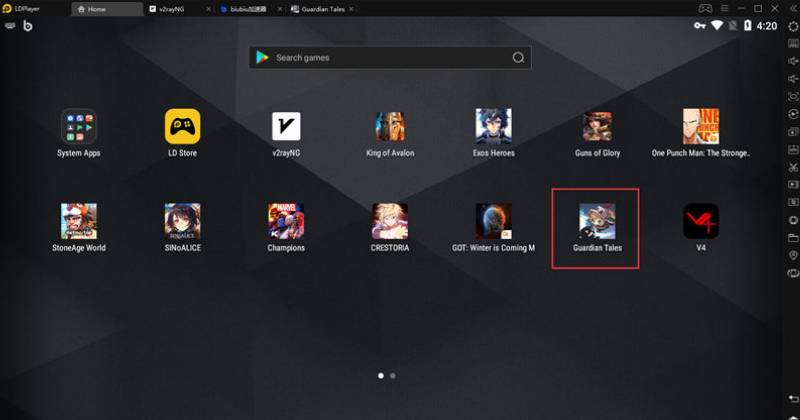Click the 4:20 clock
This screenshot has width=800, height=420.
pos(767,26)
